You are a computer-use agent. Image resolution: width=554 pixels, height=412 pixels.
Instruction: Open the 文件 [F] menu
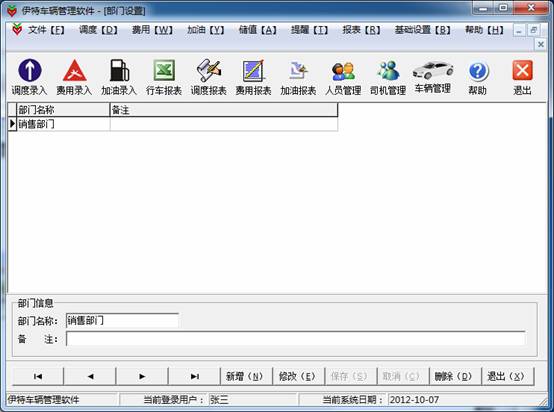tap(46, 30)
